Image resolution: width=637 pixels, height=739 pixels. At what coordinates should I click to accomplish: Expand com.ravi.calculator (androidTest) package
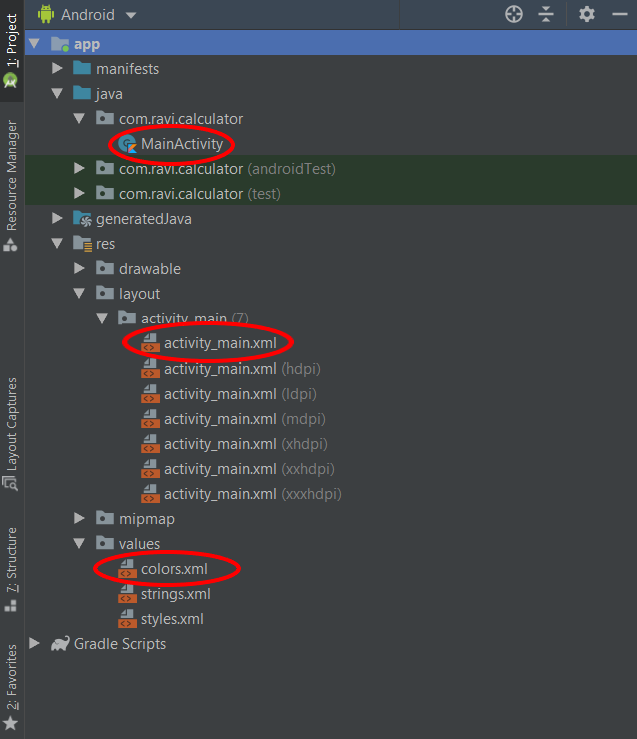pos(80,168)
